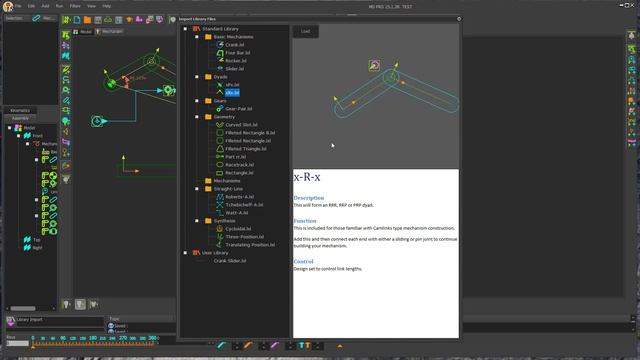Select Translating Position.lxl file
The height and width of the screenshot is (360, 640).
coord(250,245)
